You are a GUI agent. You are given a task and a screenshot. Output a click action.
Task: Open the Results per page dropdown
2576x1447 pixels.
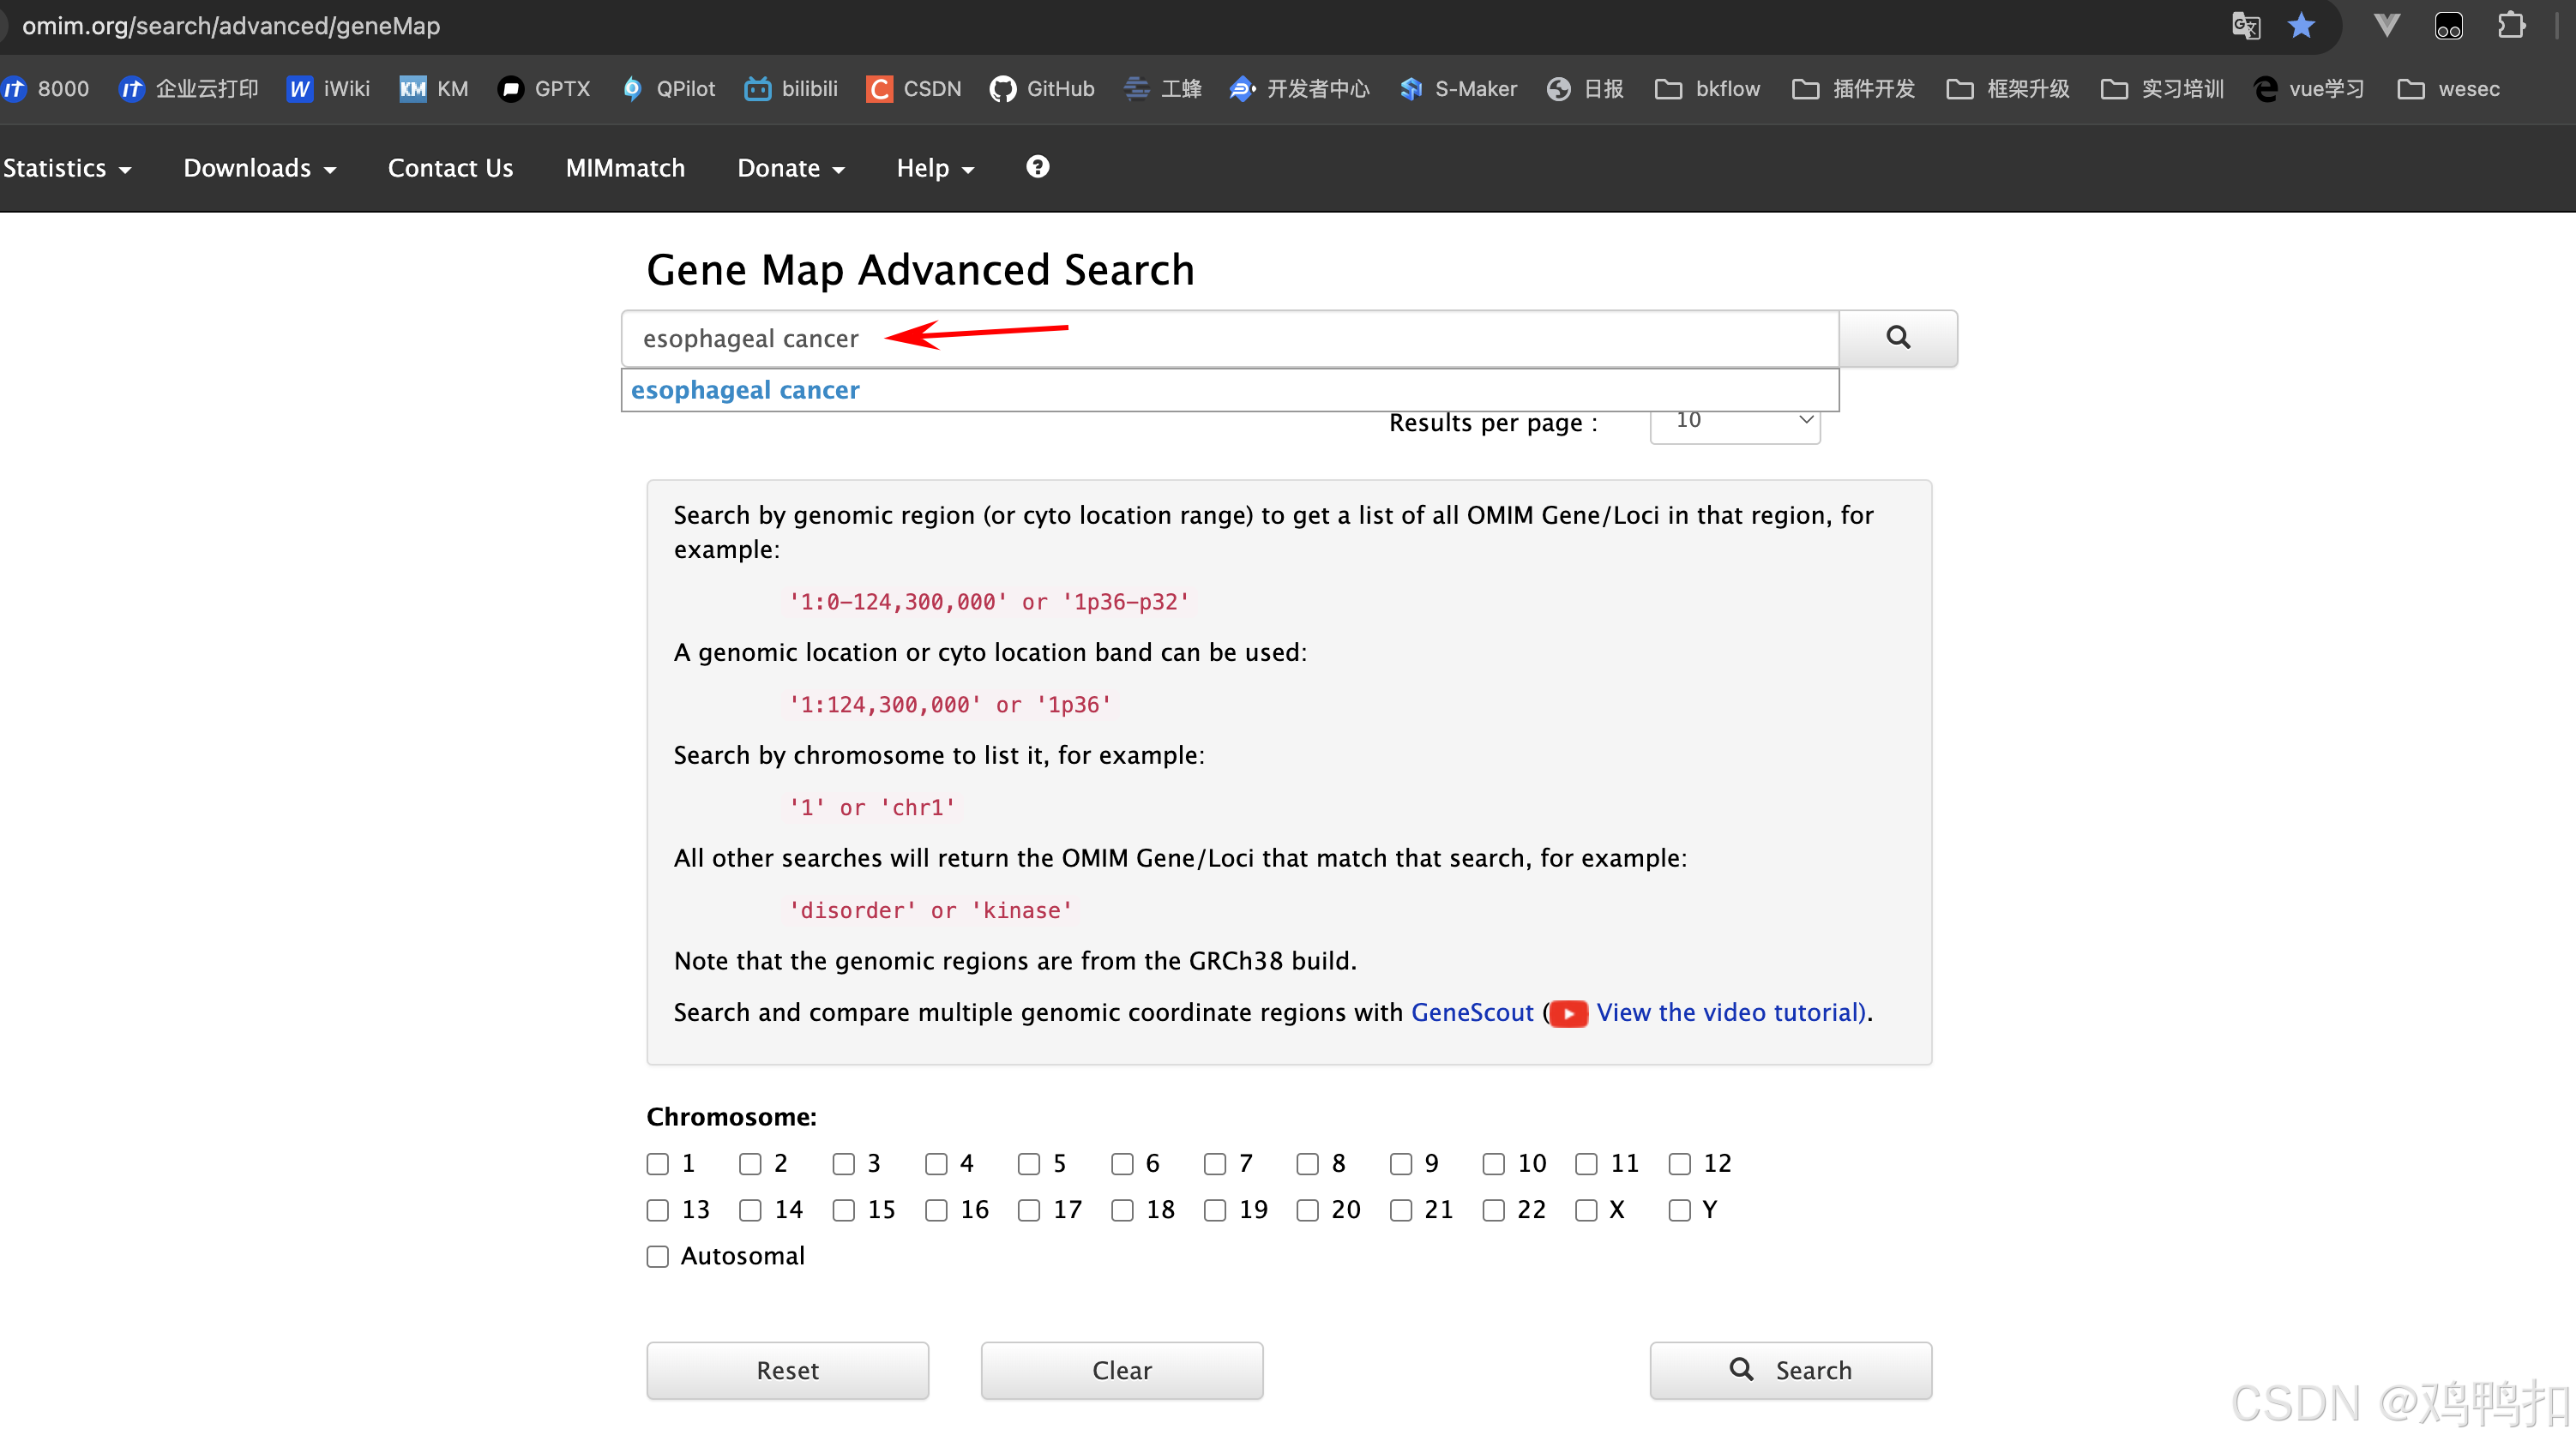point(1734,424)
